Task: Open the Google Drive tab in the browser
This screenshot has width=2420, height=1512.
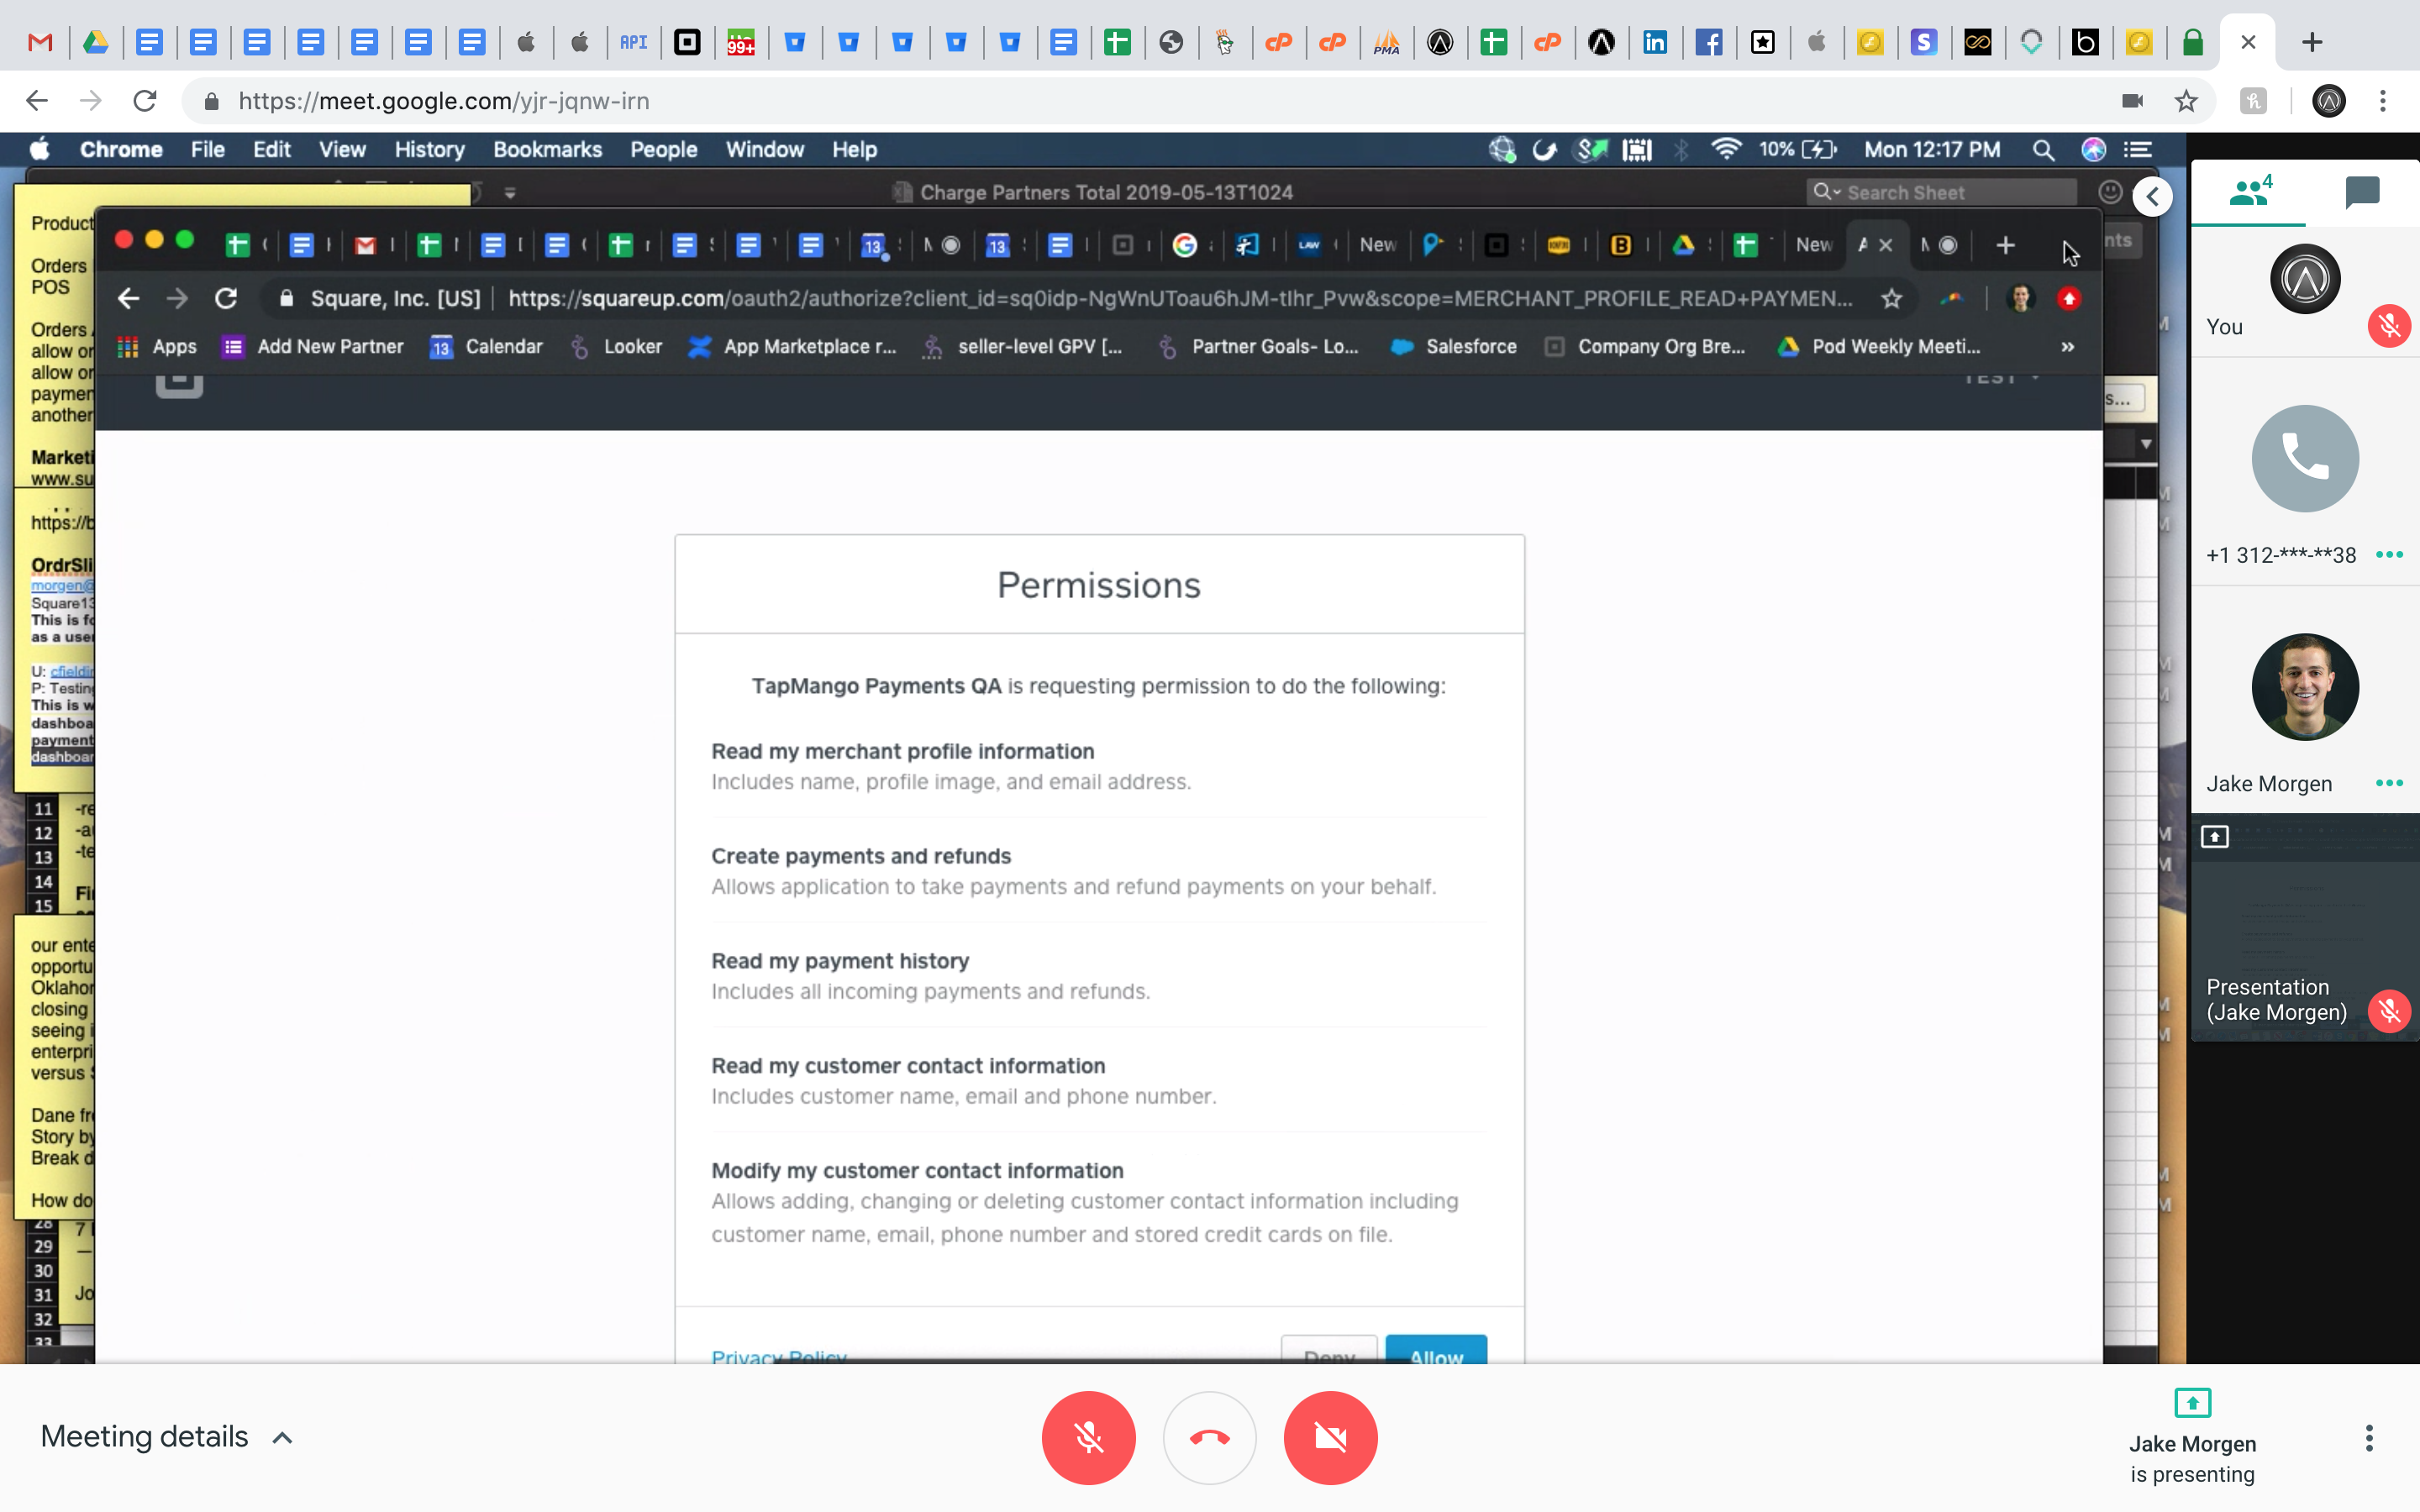Action: (95, 42)
